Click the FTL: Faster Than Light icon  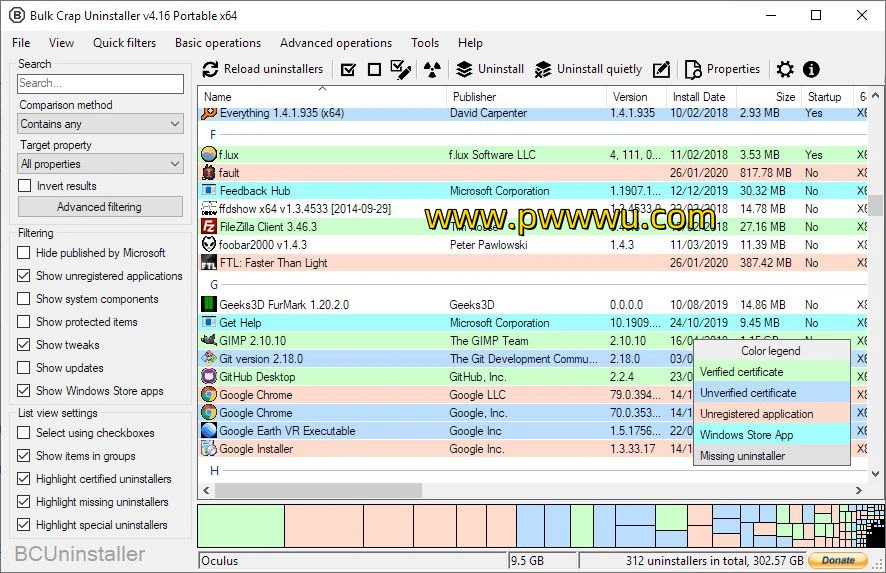(x=209, y=263)
